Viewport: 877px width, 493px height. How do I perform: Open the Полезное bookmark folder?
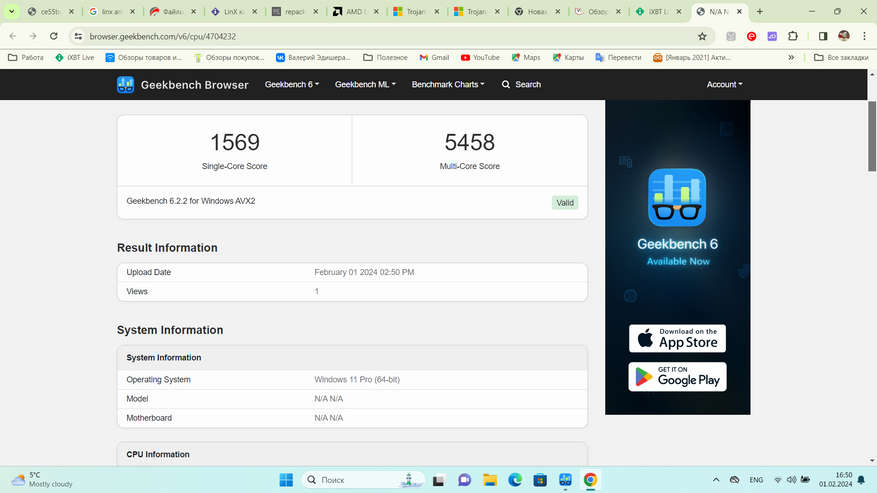click(385, 58)
